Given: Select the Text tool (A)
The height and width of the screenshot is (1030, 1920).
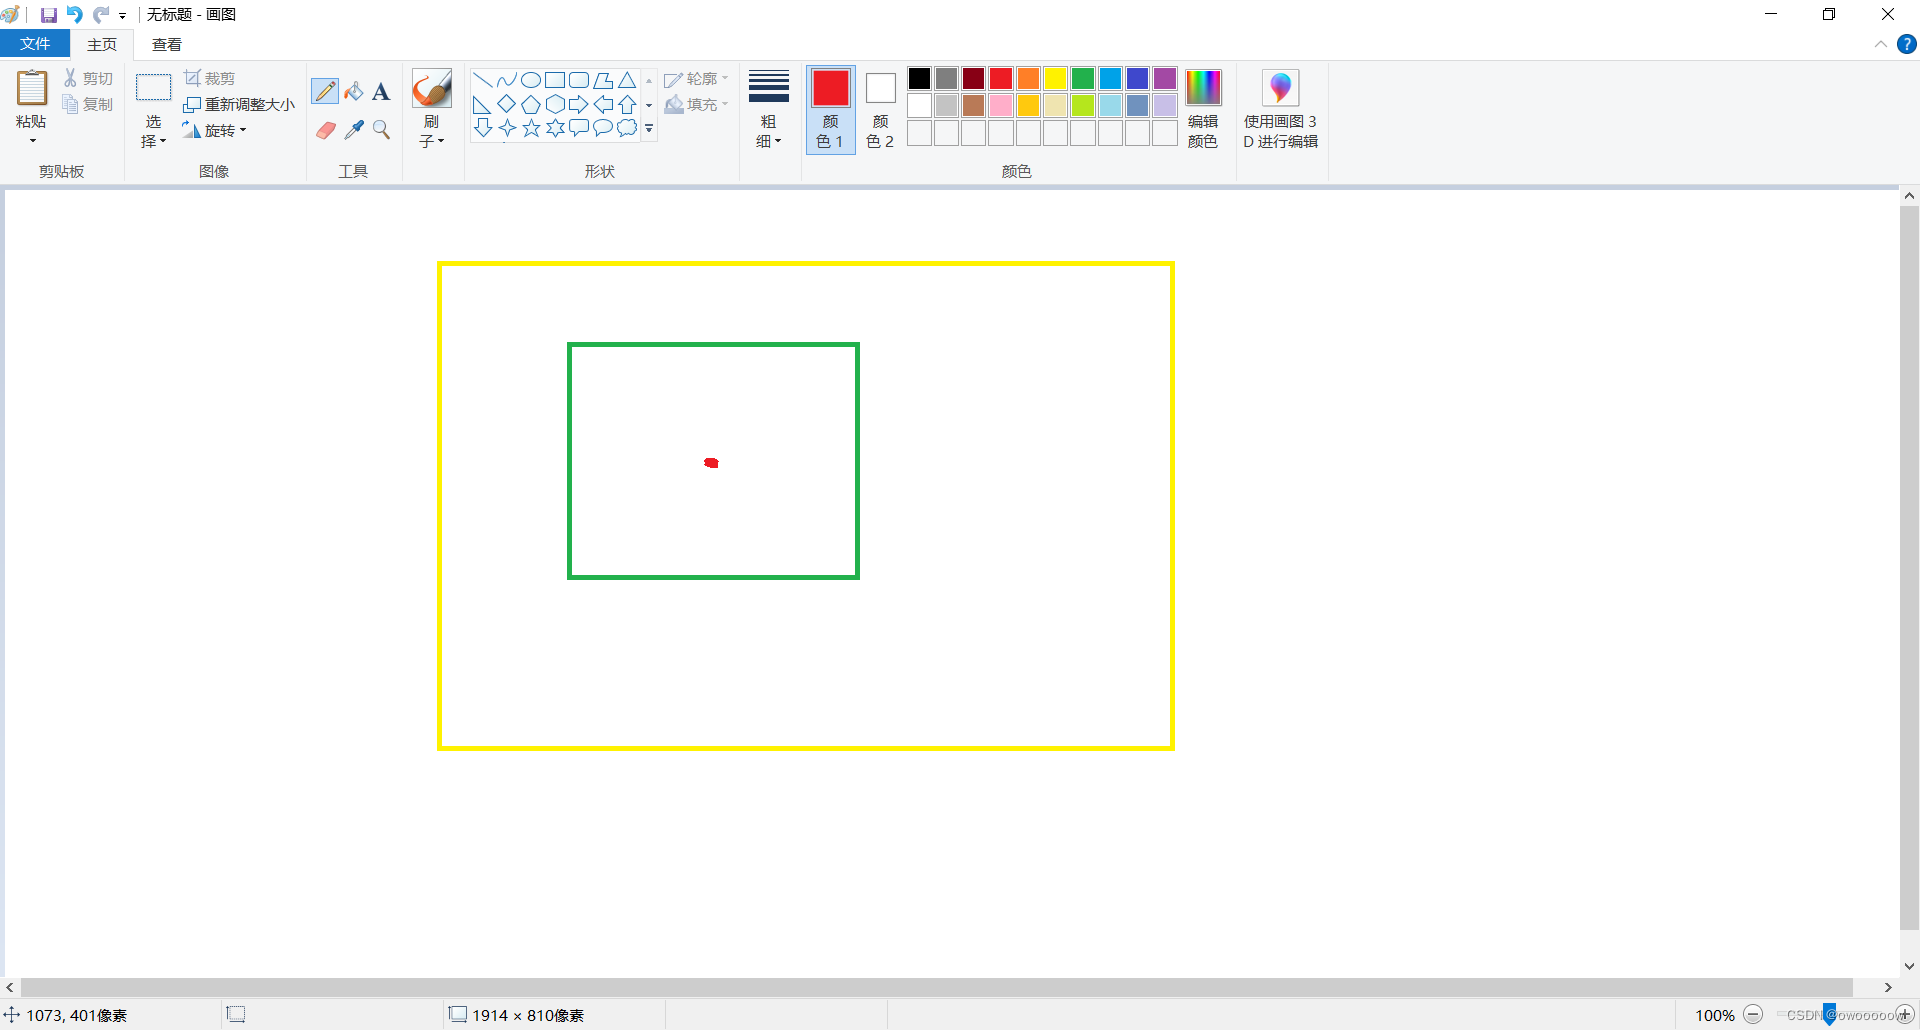Looking at the screenshot, I should [x=381, y=91].
